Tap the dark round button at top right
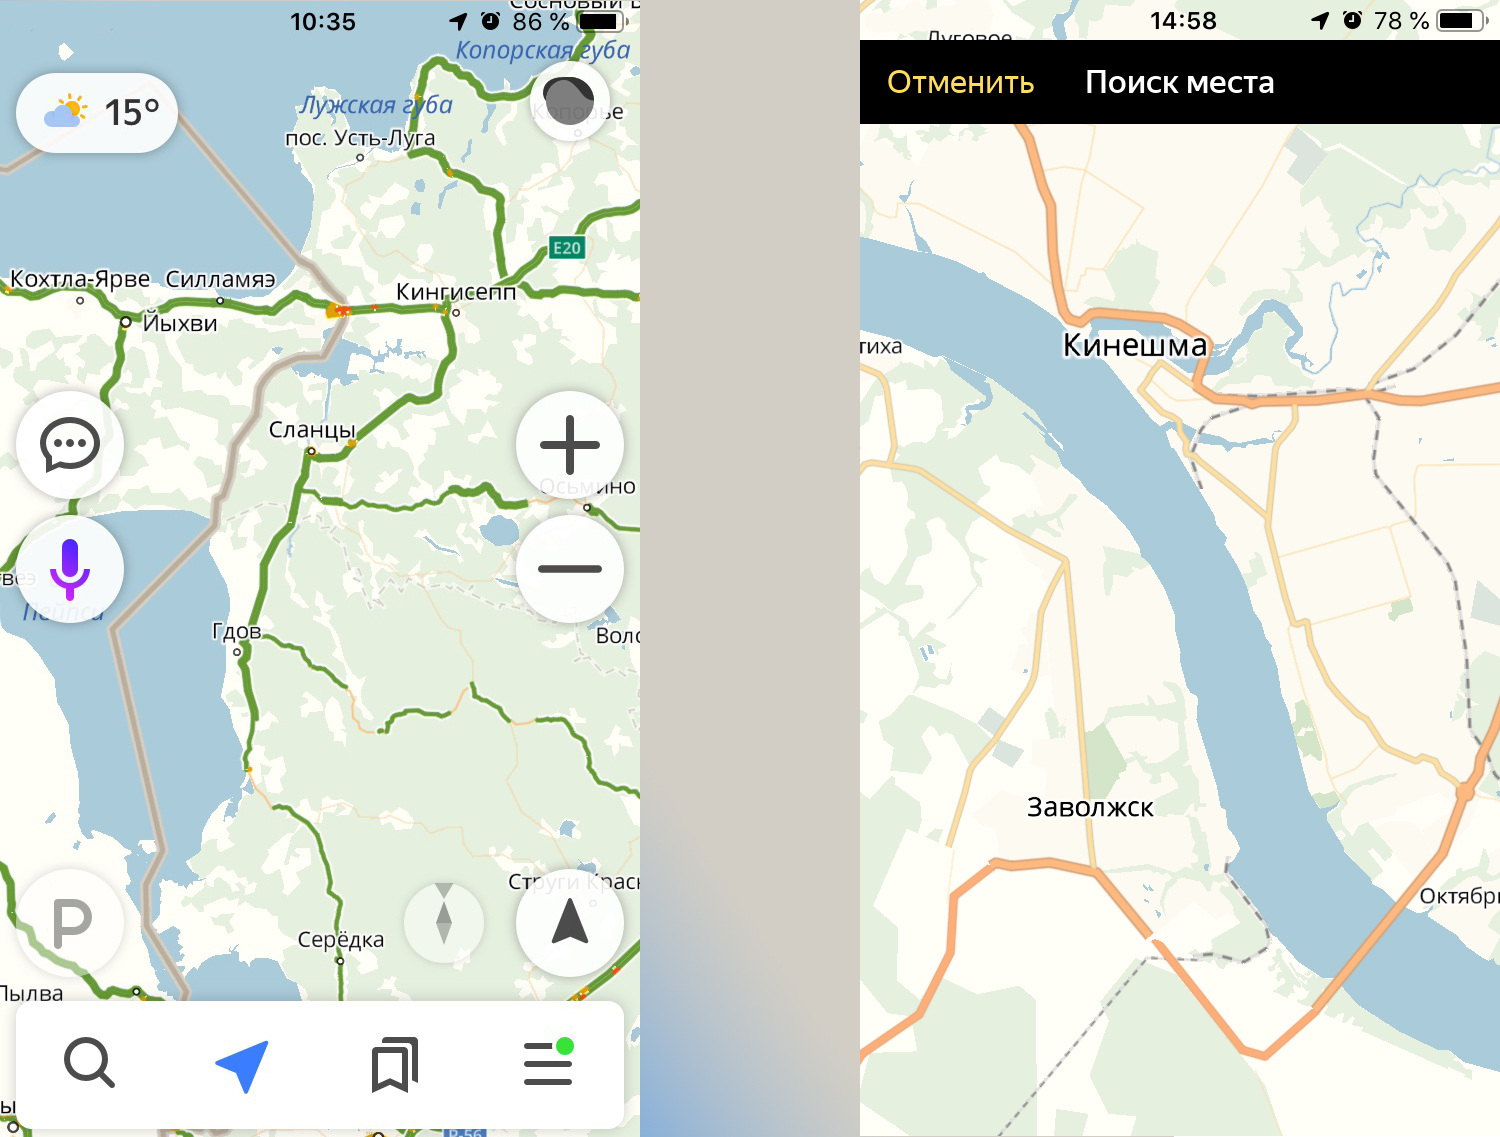Image resolution: width=1500 pixels, height=1137 pixels. pos(569,101)
